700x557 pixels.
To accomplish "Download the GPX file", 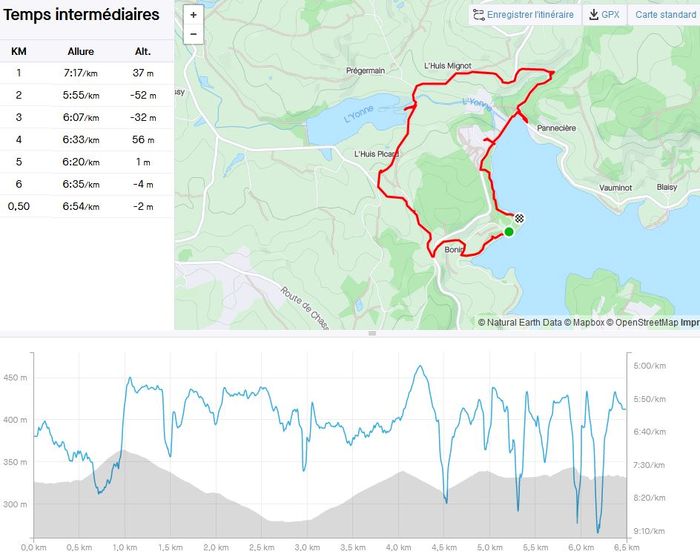I will 604,15.
